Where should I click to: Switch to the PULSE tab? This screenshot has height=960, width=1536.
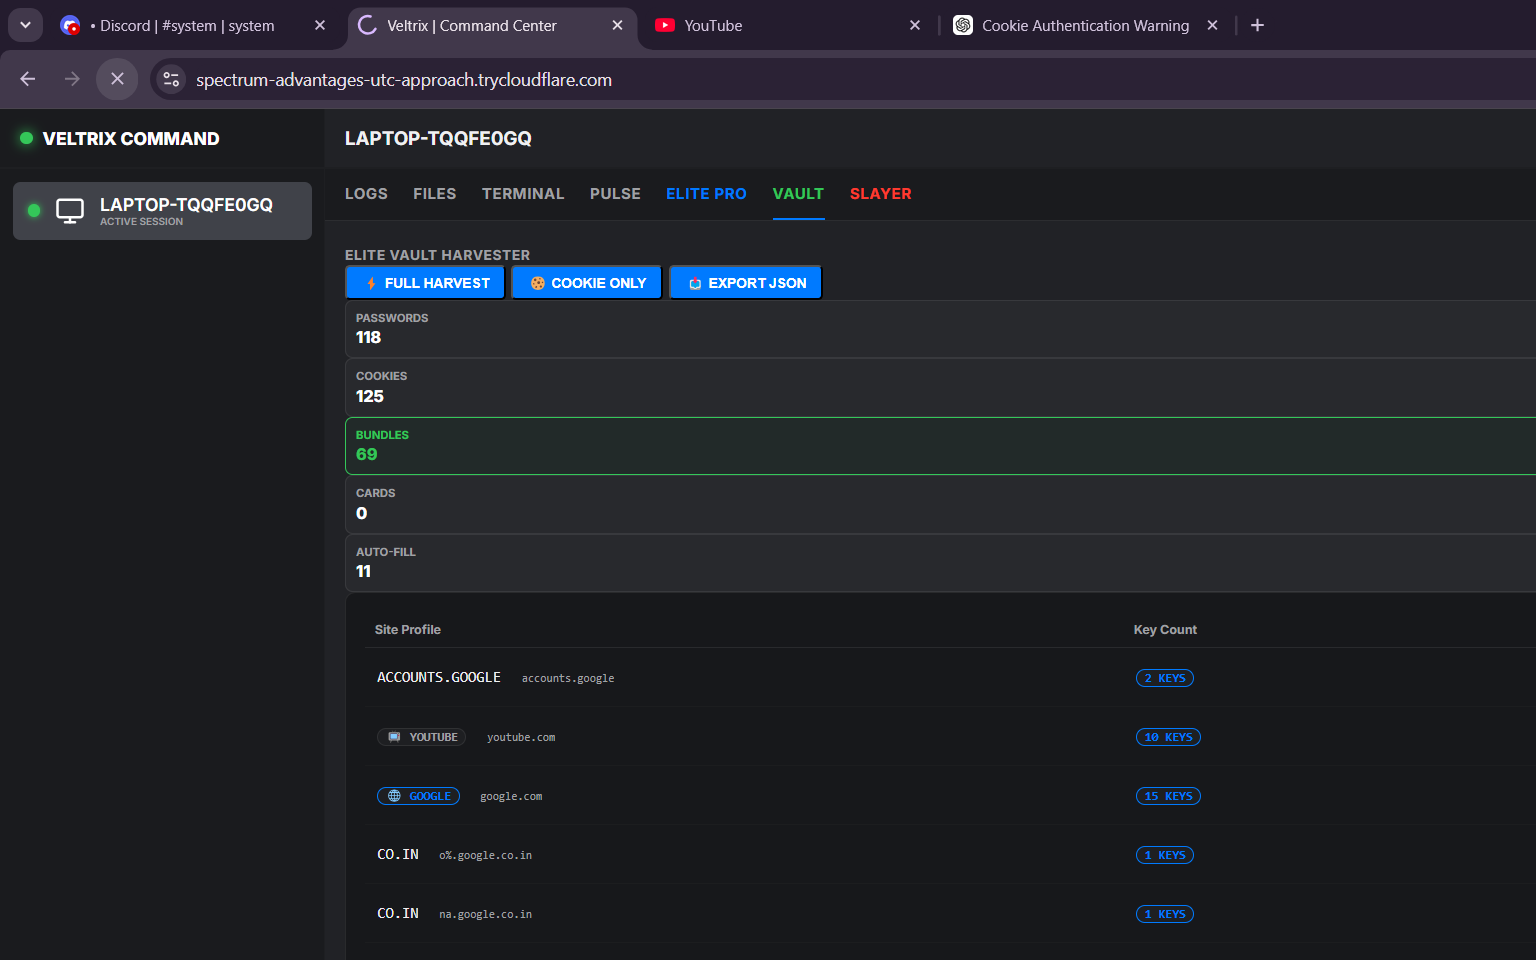[x=615, y=193]
